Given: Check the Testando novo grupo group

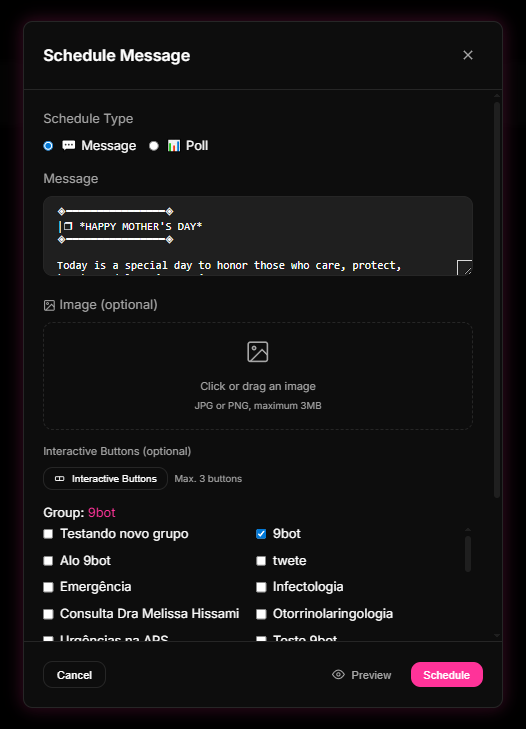Looking at the screenshot, I should pyautogui.click(x=48, y=534).
